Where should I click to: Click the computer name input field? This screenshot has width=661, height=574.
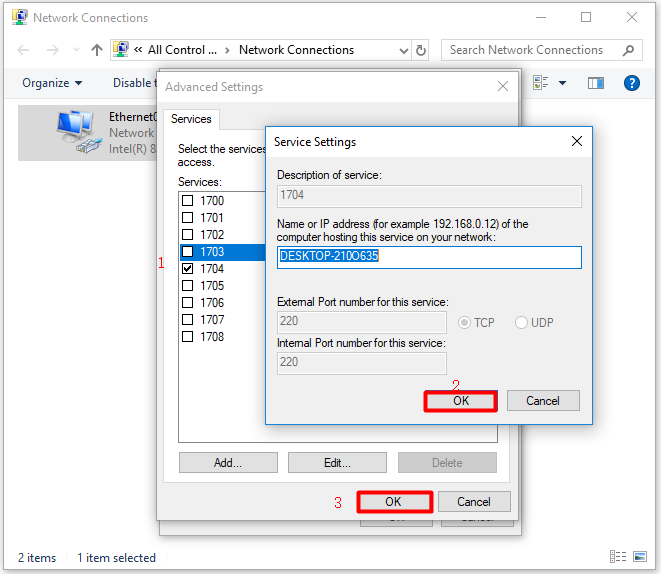coord(429,257)
